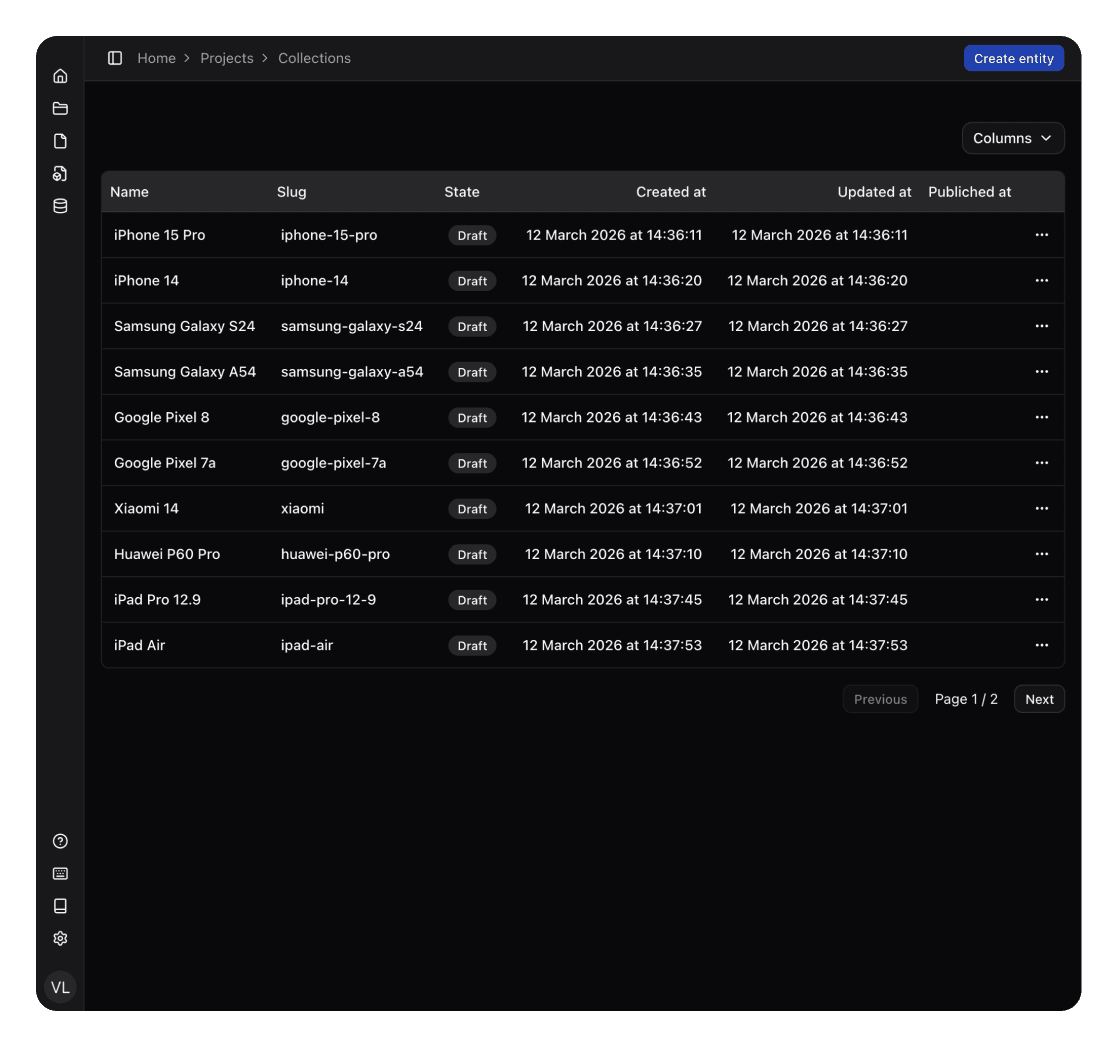1118x1047 pixels.
Task: Toggle the sidebar panel icon
Action: (x=115, y=58)
